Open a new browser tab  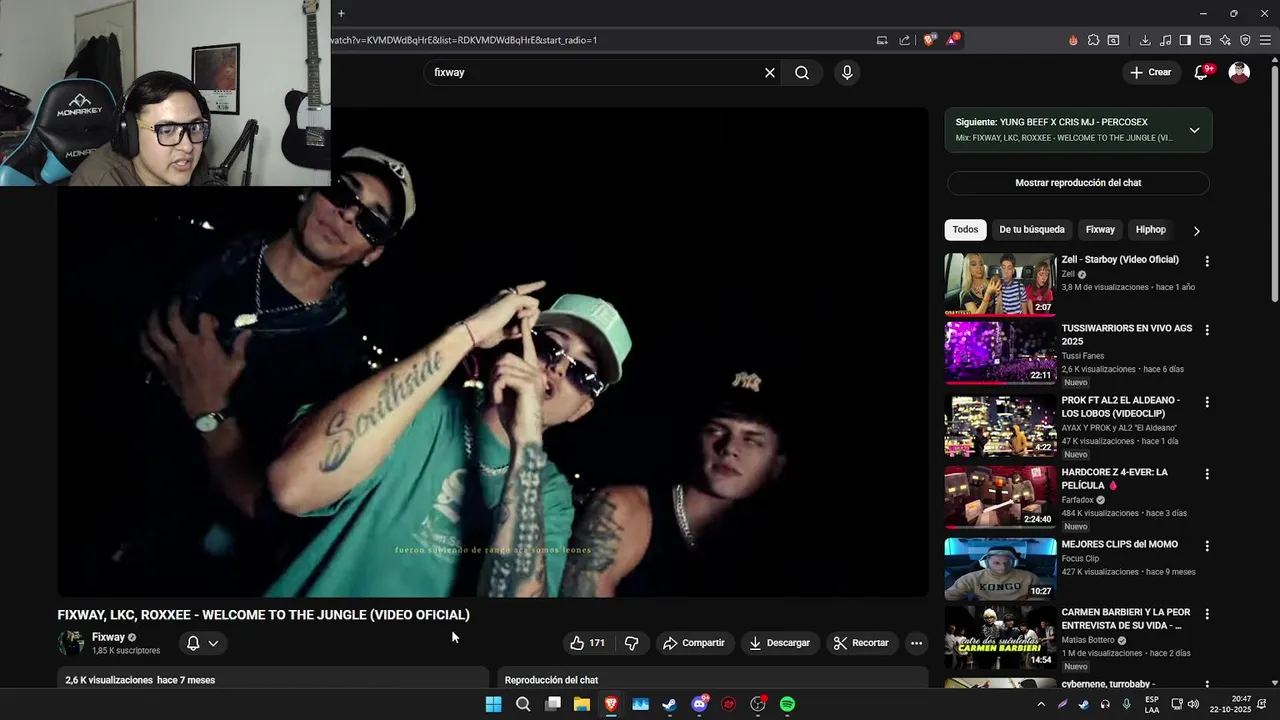(341, 13)
